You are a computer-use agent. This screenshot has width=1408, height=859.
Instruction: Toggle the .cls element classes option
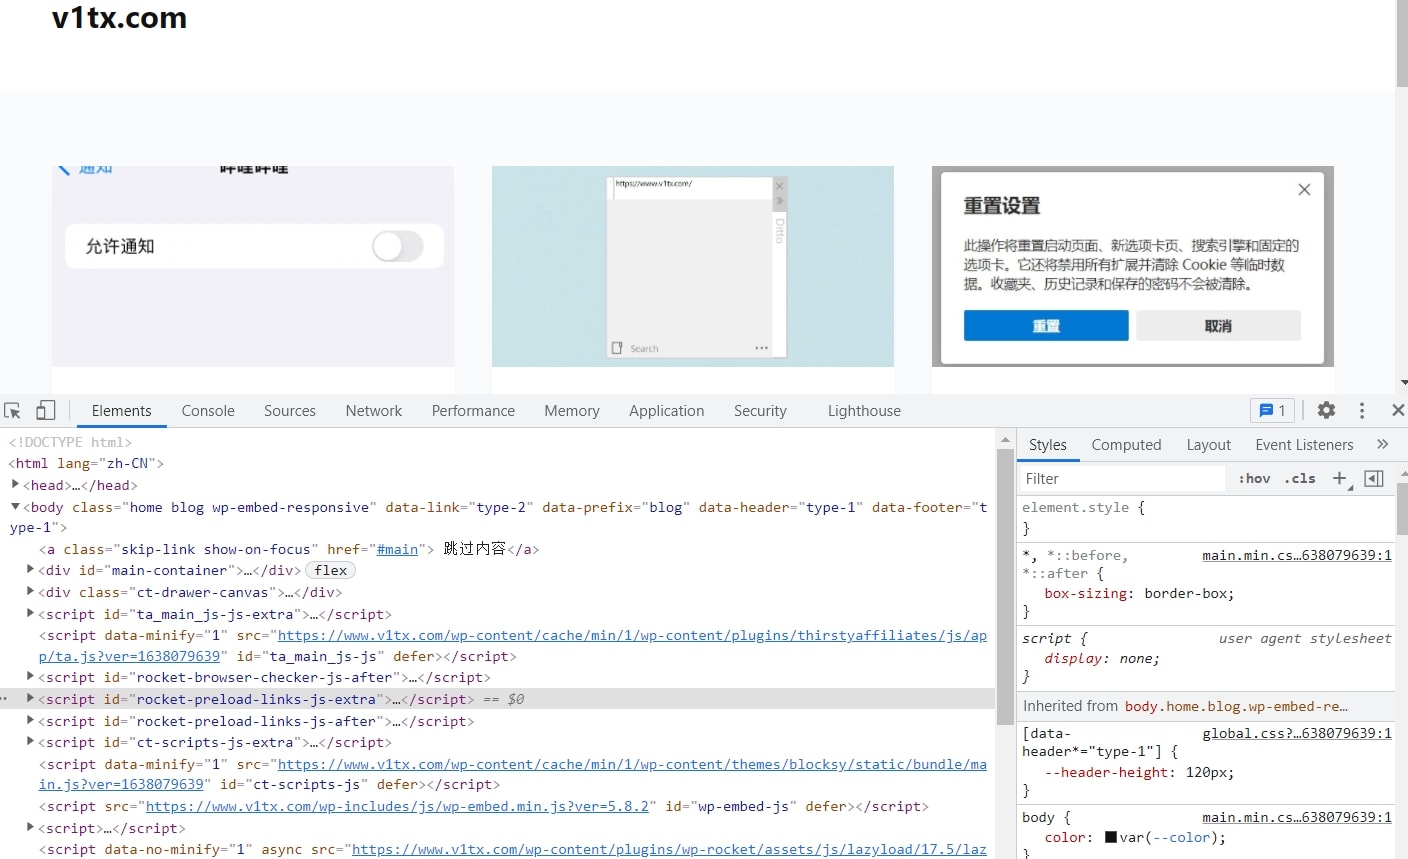(1300, 478)
